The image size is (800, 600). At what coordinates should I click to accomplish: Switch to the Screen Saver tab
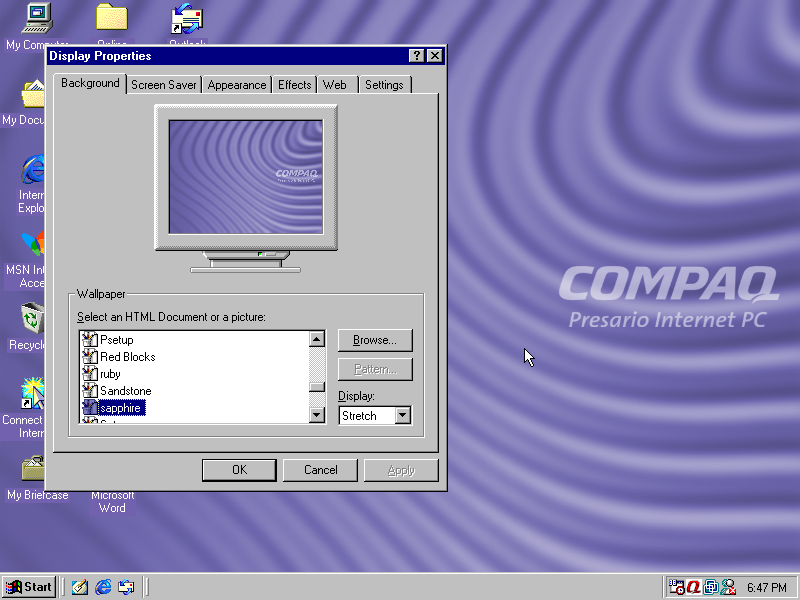tap(163, 85)
